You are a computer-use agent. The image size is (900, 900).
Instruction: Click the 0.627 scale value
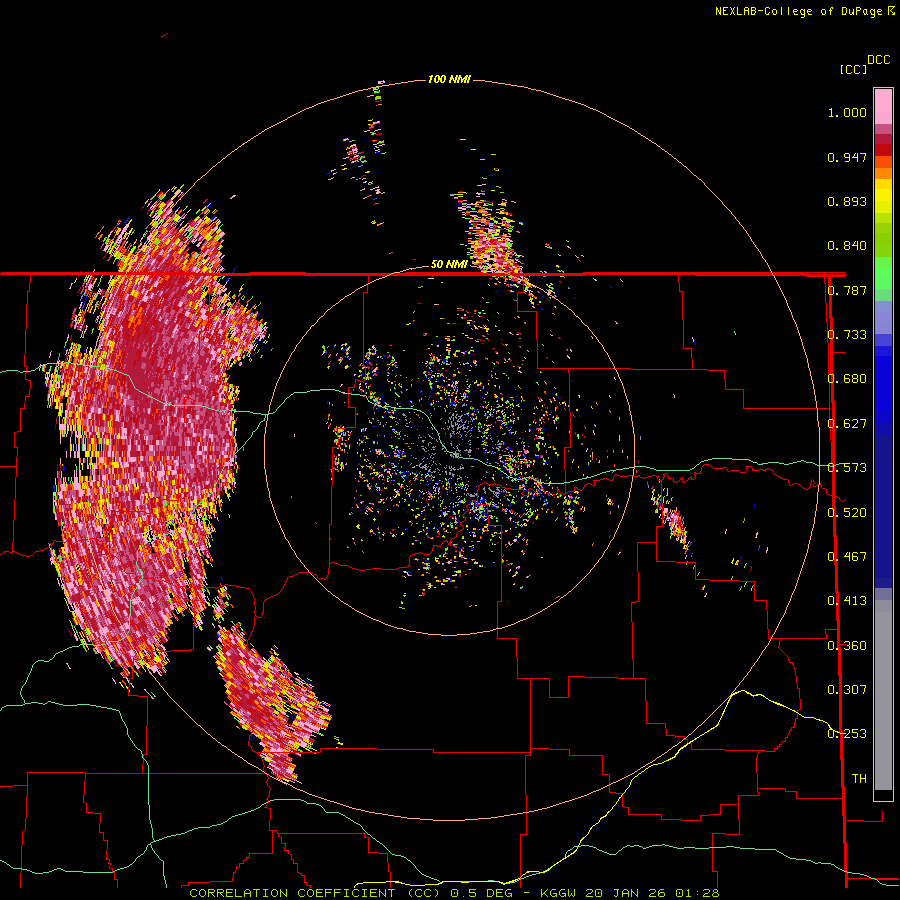click(x=847, y=424)
